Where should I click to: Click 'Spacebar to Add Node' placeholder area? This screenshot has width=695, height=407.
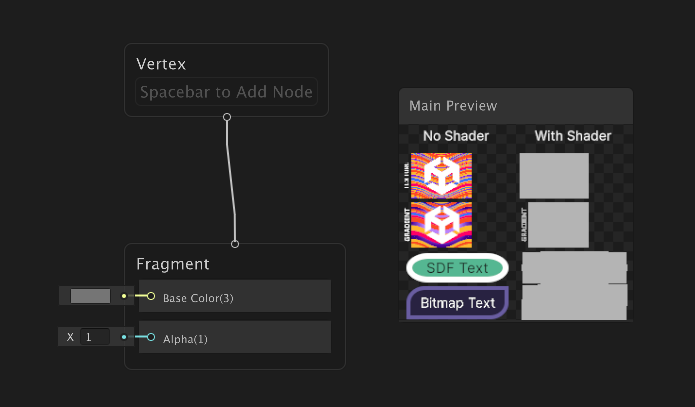226,93
